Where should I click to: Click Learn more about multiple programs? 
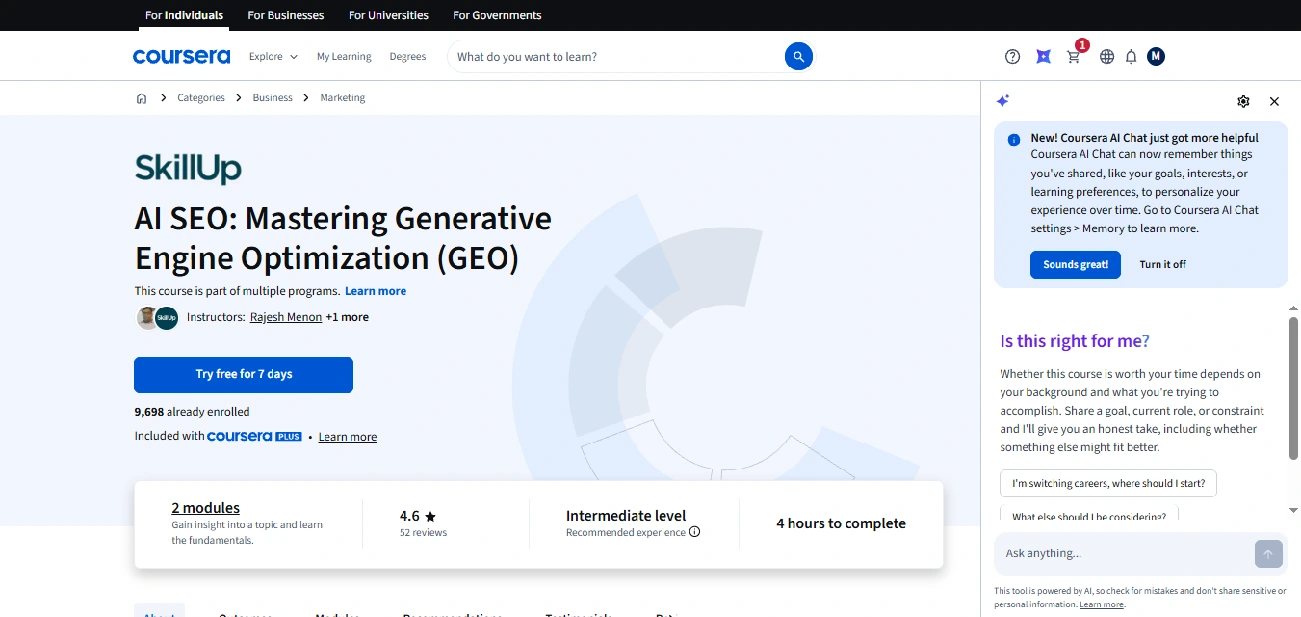(376, 291)
